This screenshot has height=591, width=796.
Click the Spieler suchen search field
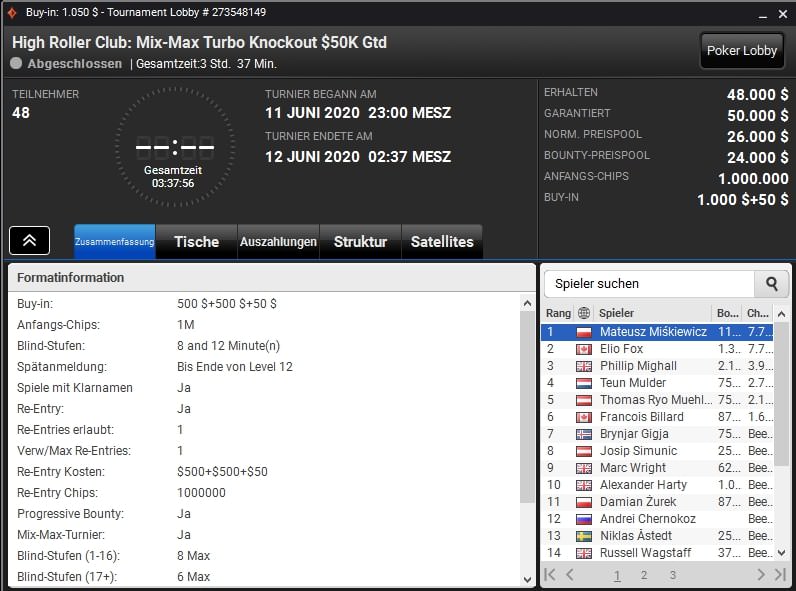tap(648, 284)
